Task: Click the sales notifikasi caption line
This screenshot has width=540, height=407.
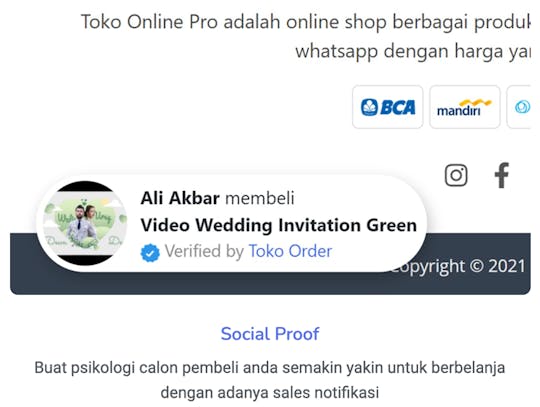Action: click(x=270, y=392)
